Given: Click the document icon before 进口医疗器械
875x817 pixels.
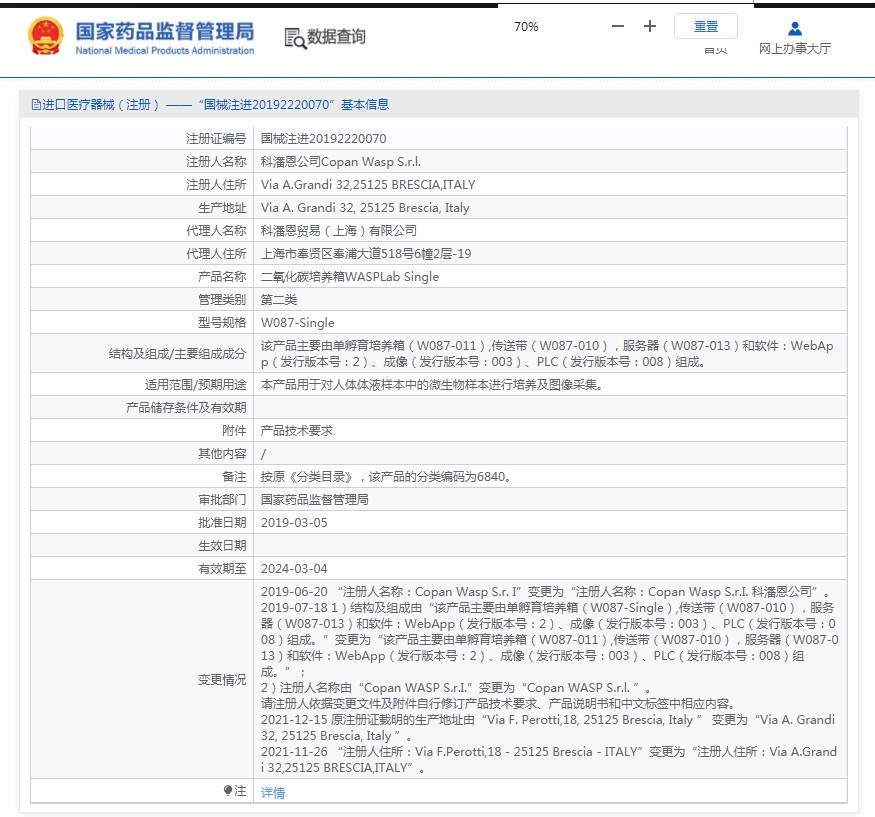Looking at the screenshot, I should [x=36, y=104].
